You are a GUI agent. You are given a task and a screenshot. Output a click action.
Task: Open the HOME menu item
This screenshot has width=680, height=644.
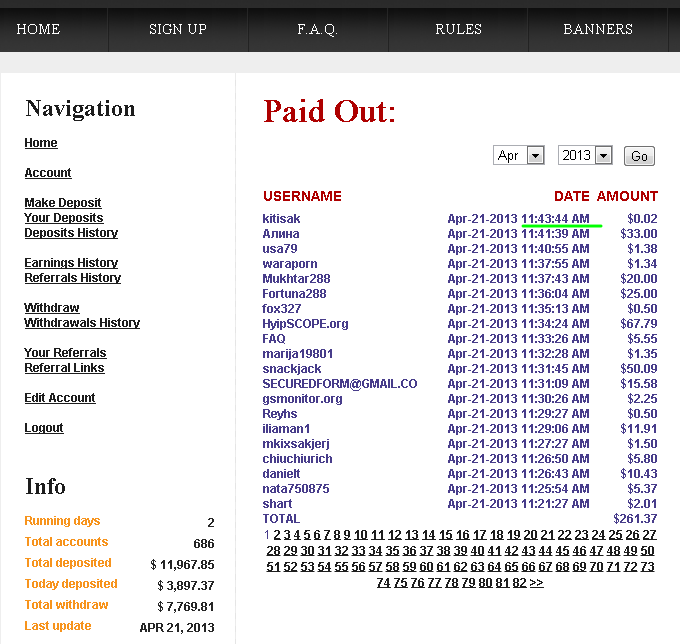point(39,29)
